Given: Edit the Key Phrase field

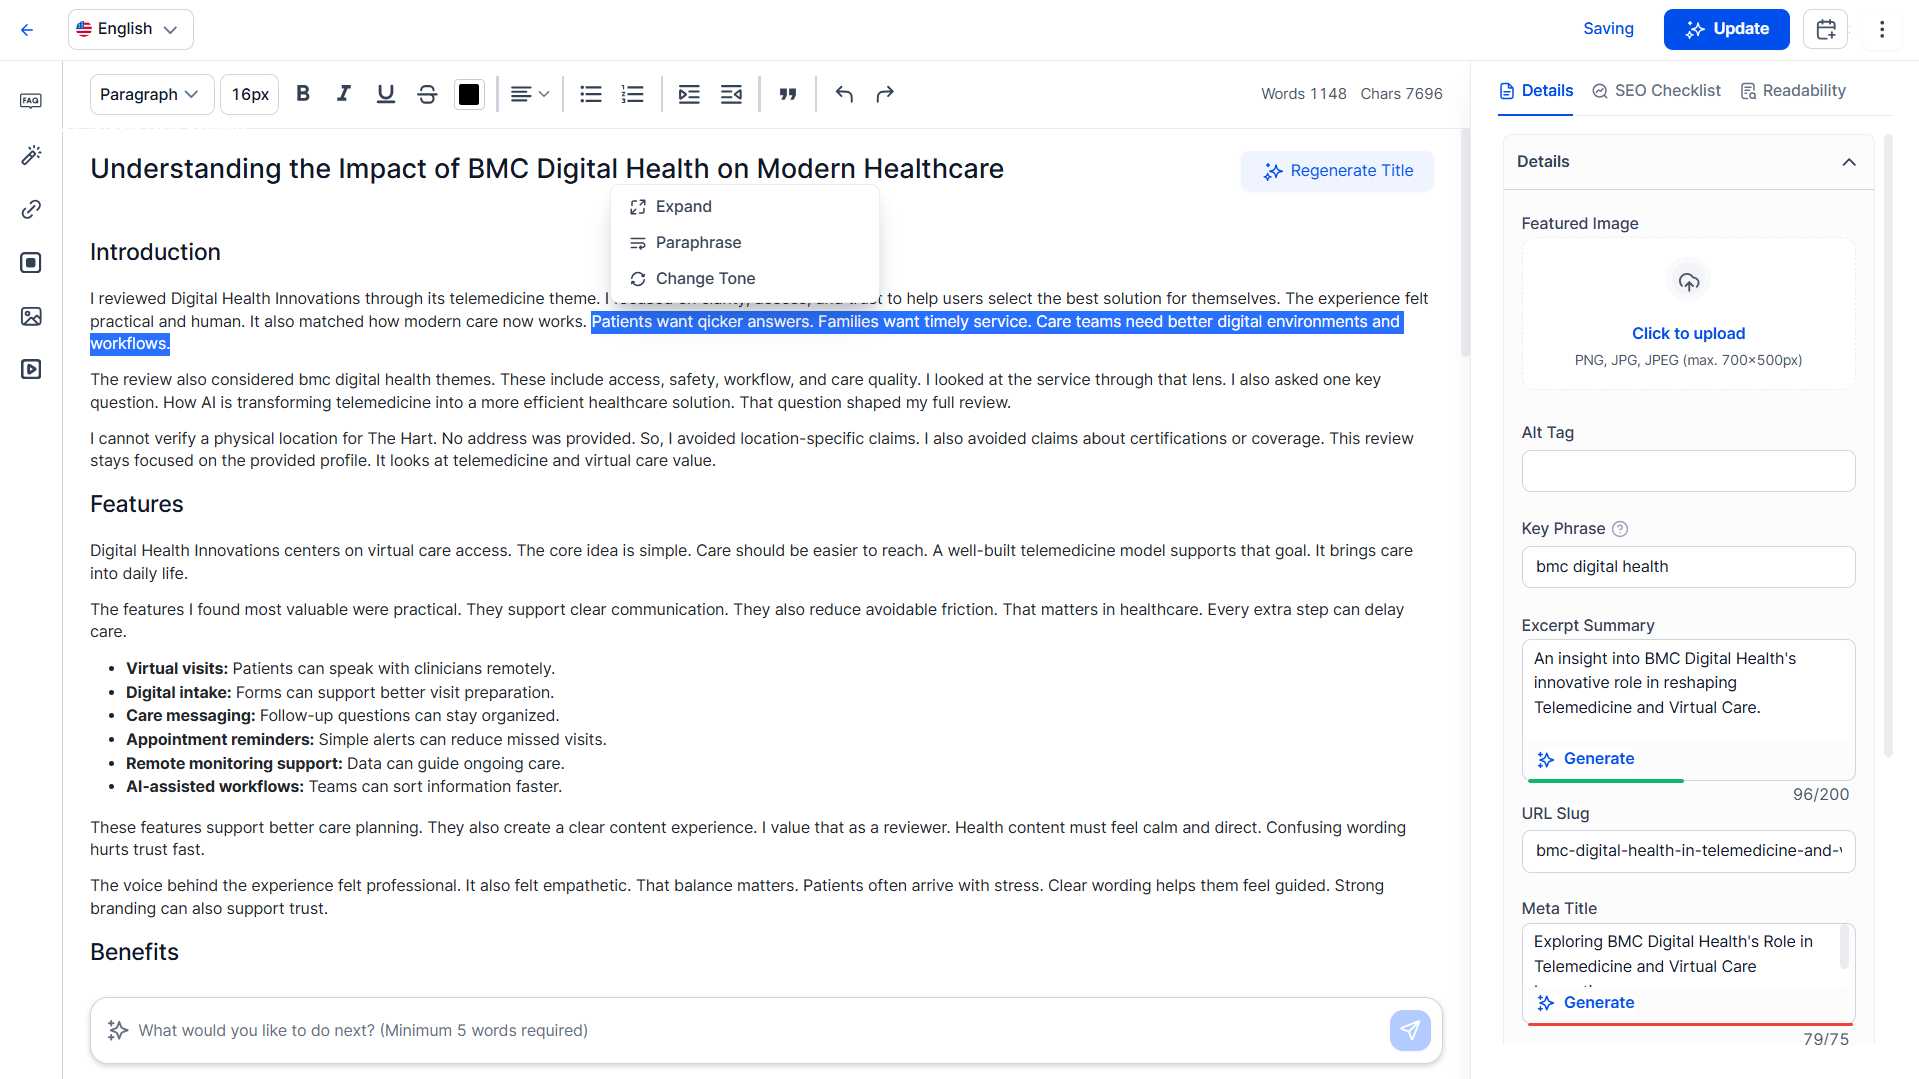Looking at the screenshot, I should [1688, 567].
